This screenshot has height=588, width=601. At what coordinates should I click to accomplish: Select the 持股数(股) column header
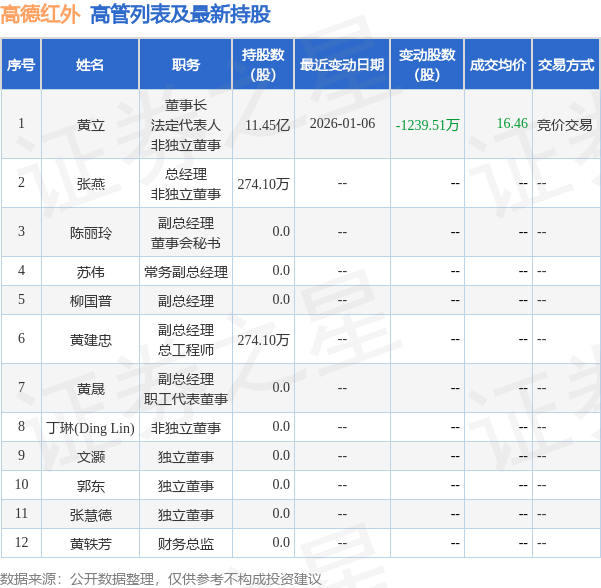[x=263, y=64]
